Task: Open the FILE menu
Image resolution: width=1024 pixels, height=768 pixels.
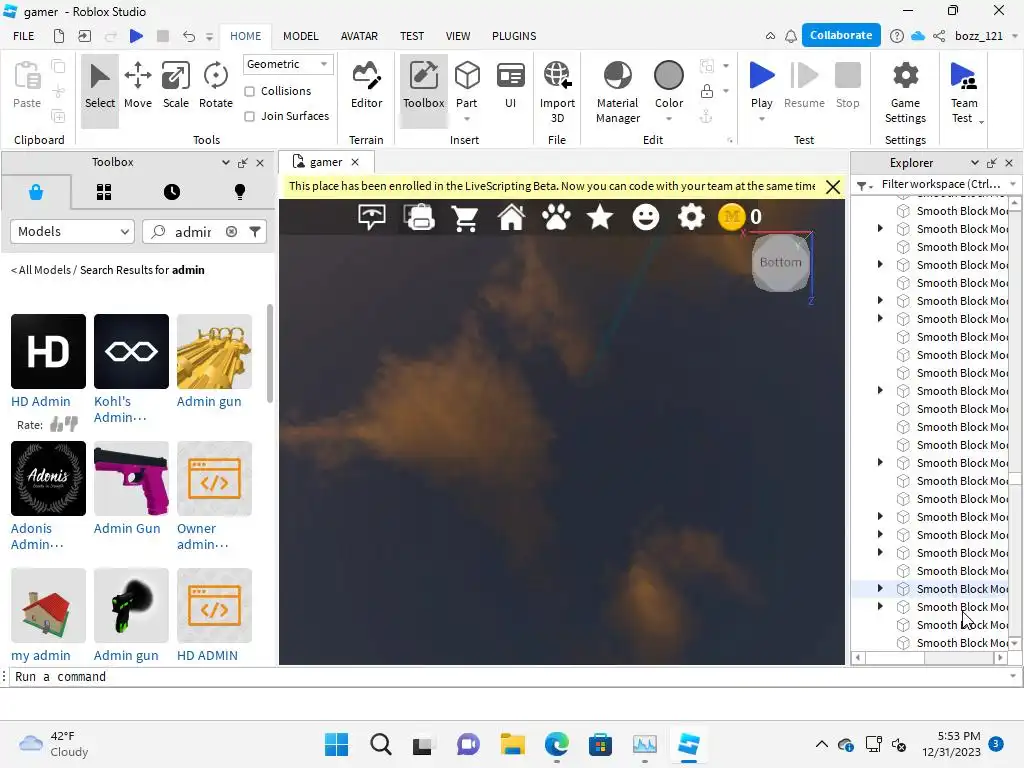Action: [x=24, y=36]
